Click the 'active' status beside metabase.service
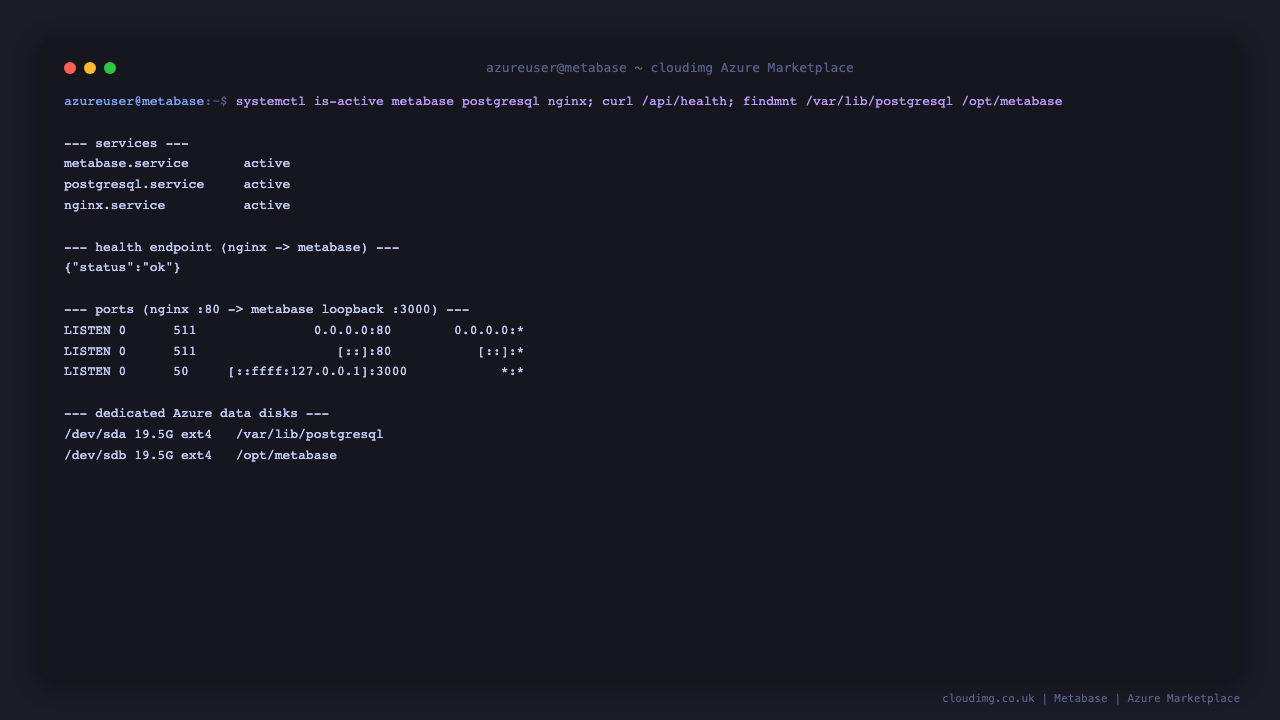 tap(267, 163)
